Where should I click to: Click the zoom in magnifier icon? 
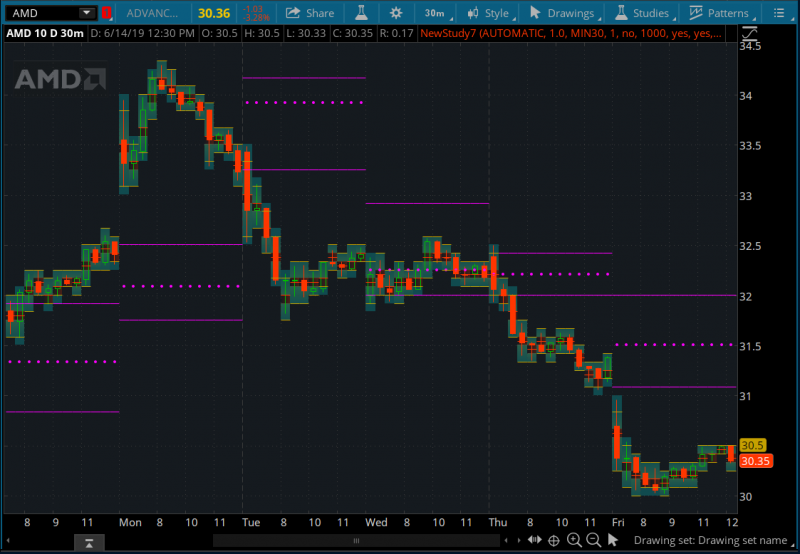tap(574, 541)
